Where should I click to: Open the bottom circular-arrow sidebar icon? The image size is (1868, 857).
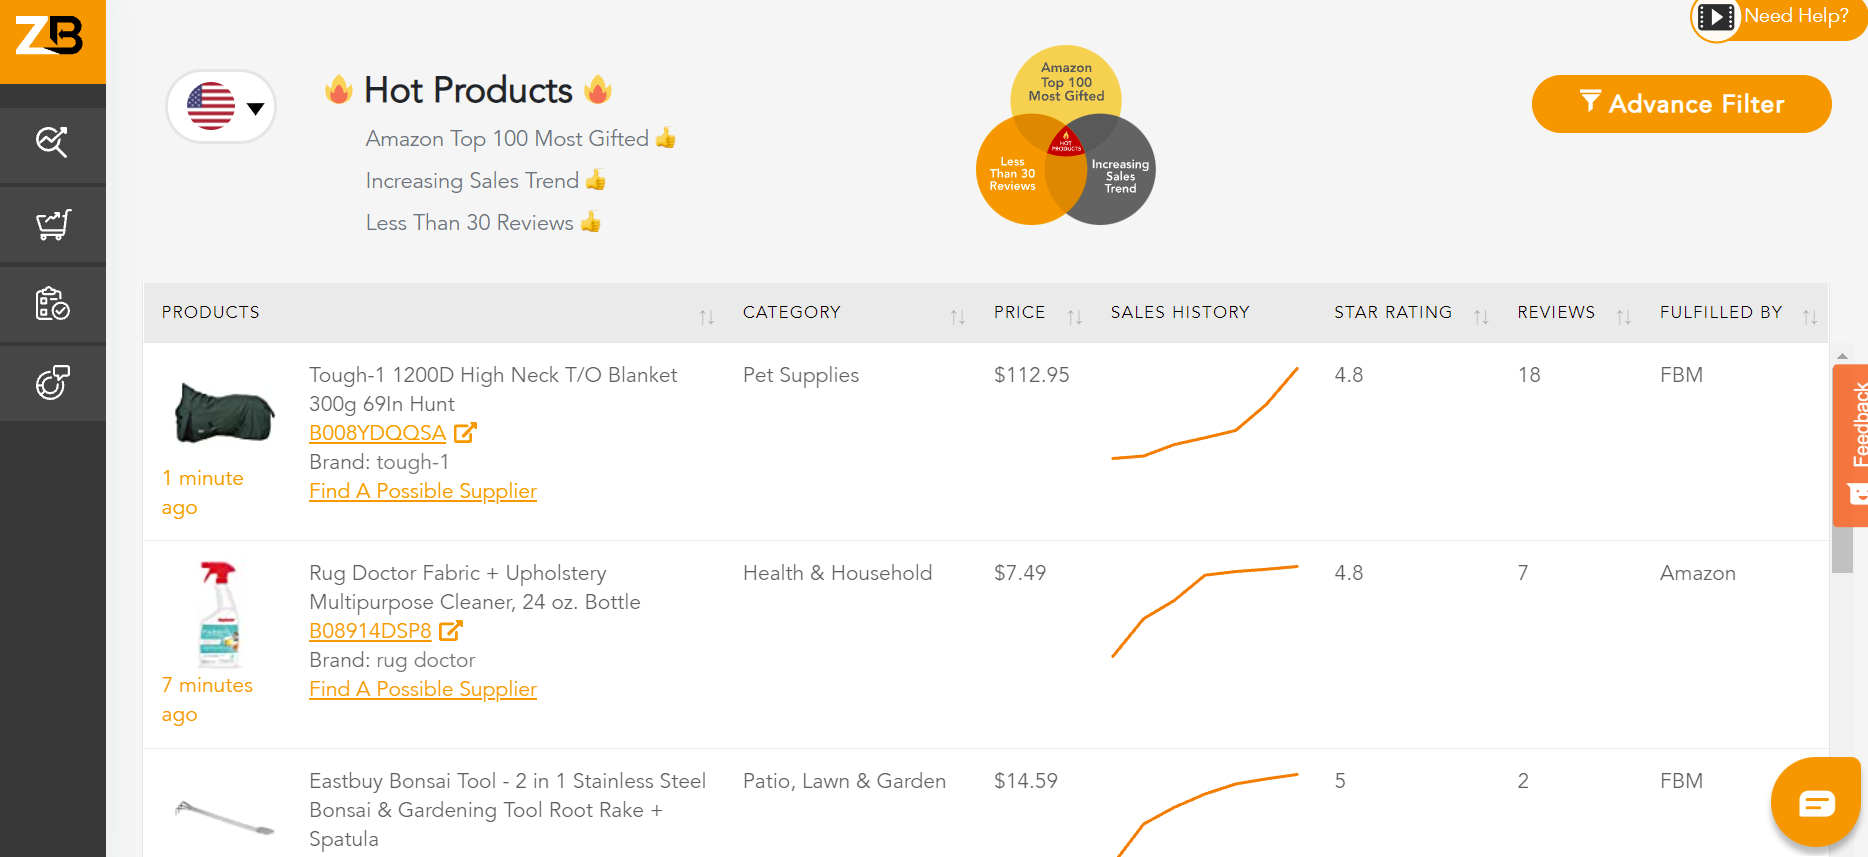tap(52, 382)
